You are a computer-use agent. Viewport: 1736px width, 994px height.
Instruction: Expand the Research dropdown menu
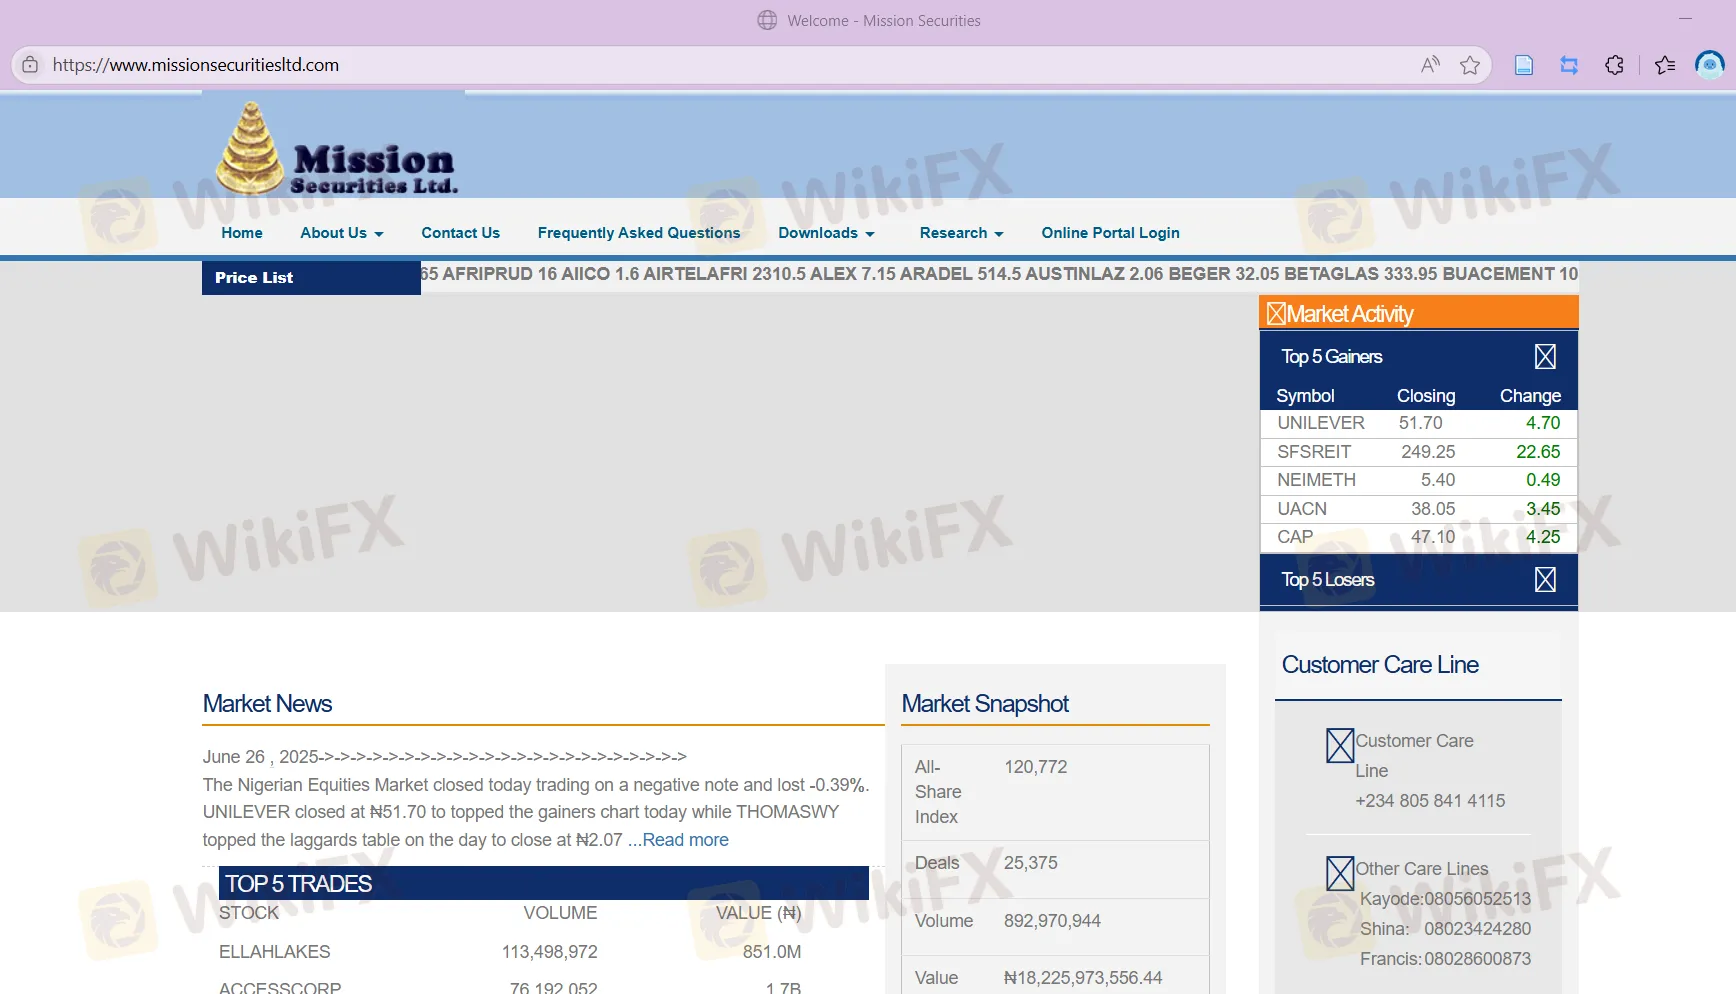point(960,233)
